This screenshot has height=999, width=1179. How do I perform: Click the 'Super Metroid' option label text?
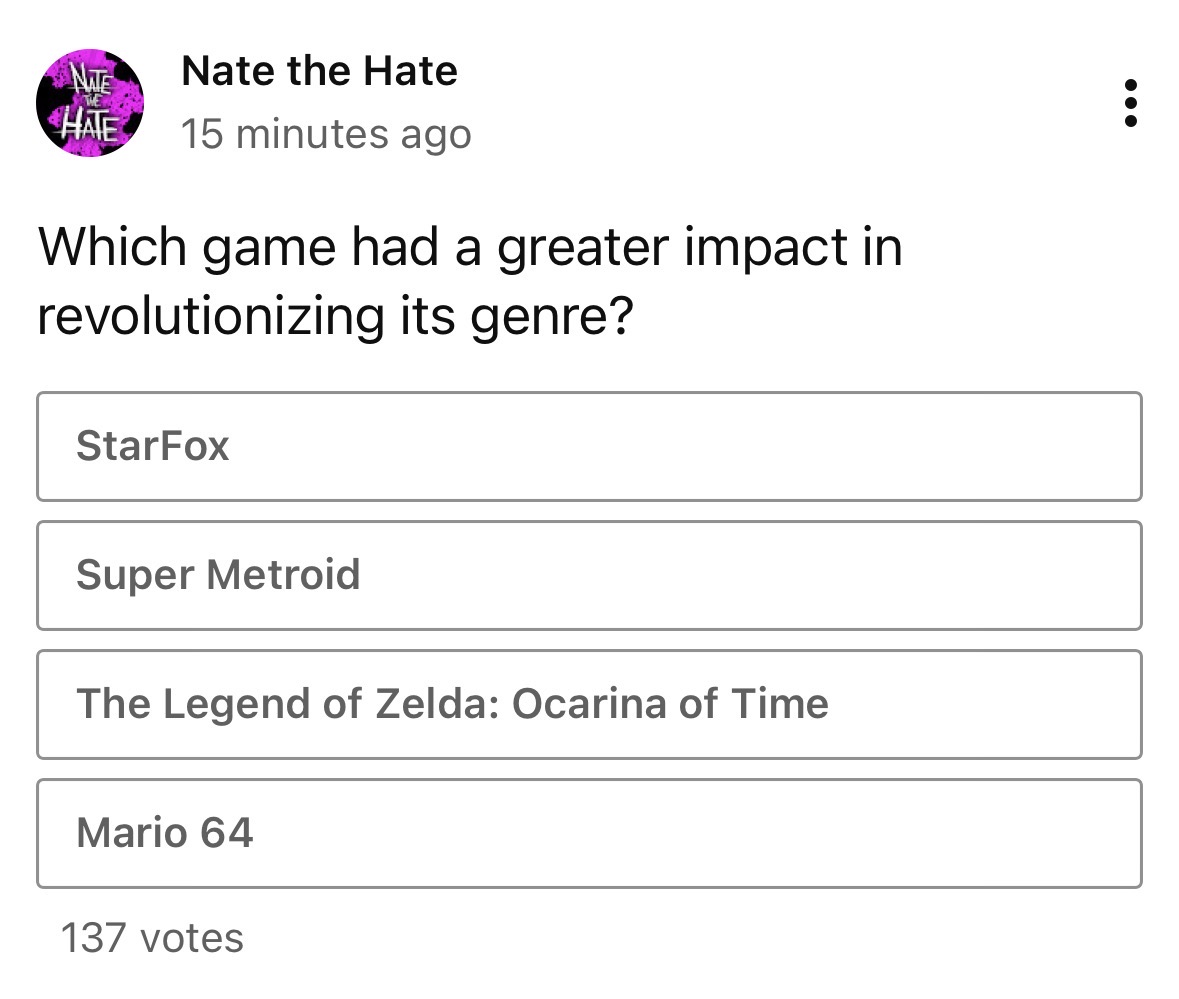(218, 575)
